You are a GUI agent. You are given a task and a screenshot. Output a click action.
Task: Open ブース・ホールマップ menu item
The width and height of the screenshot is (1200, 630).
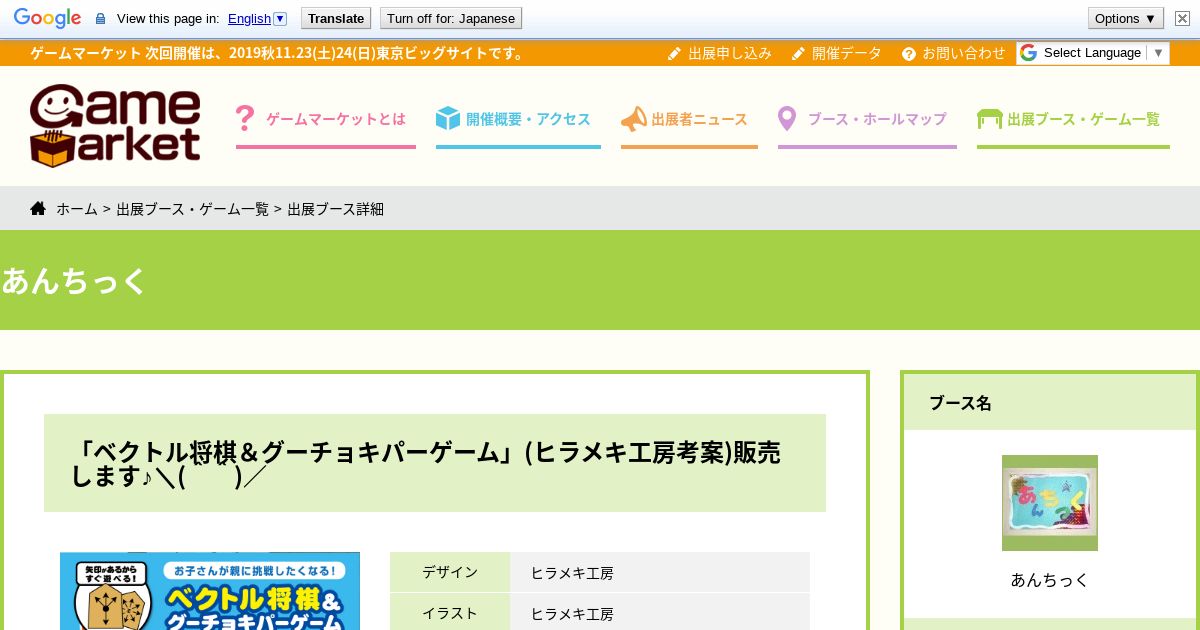click(877, 119)
